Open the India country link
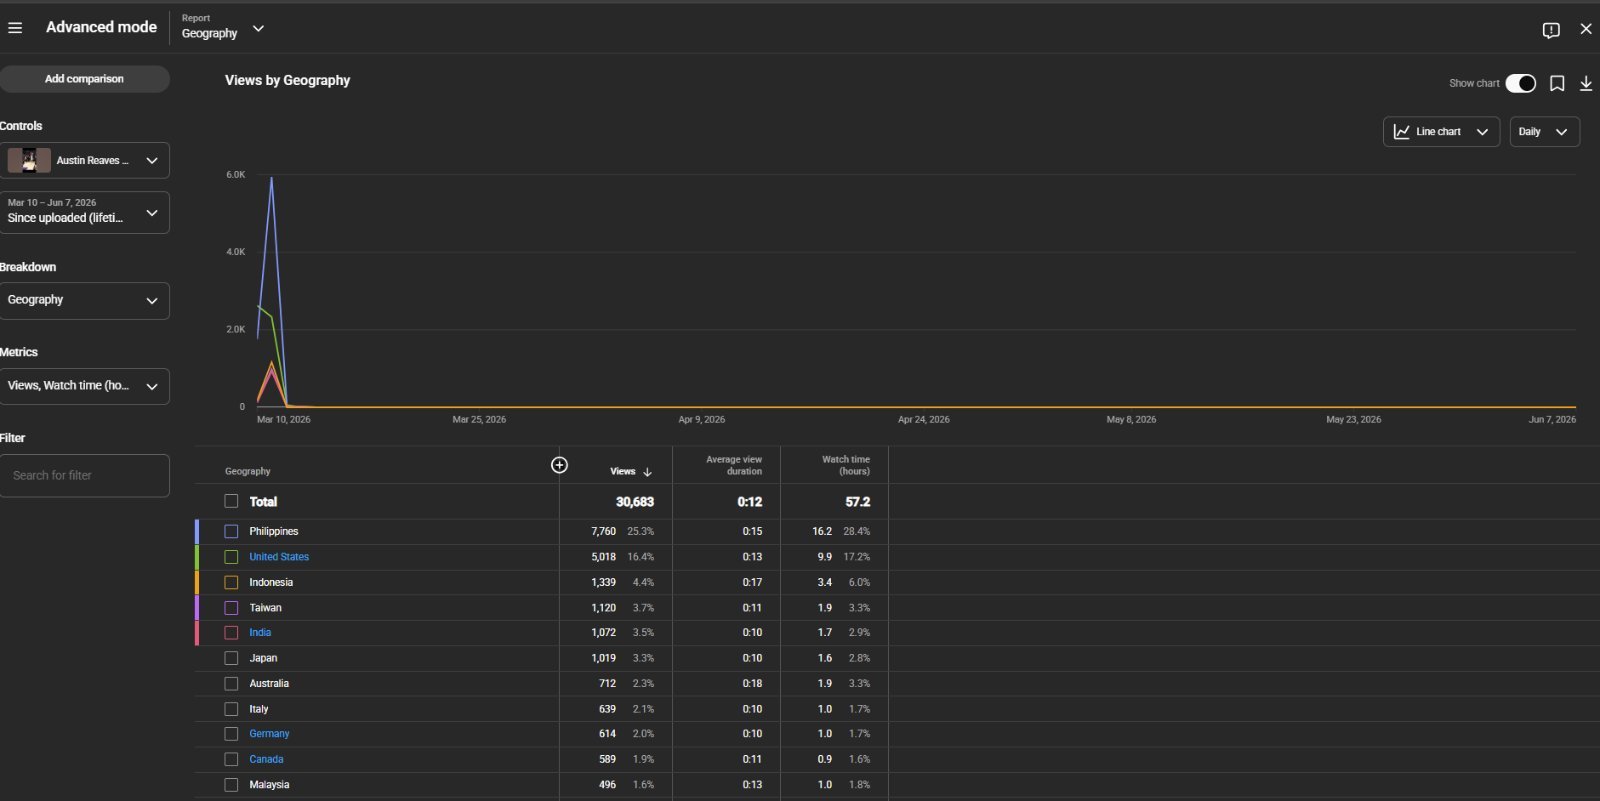The image size is (1600, 801). 260,633
